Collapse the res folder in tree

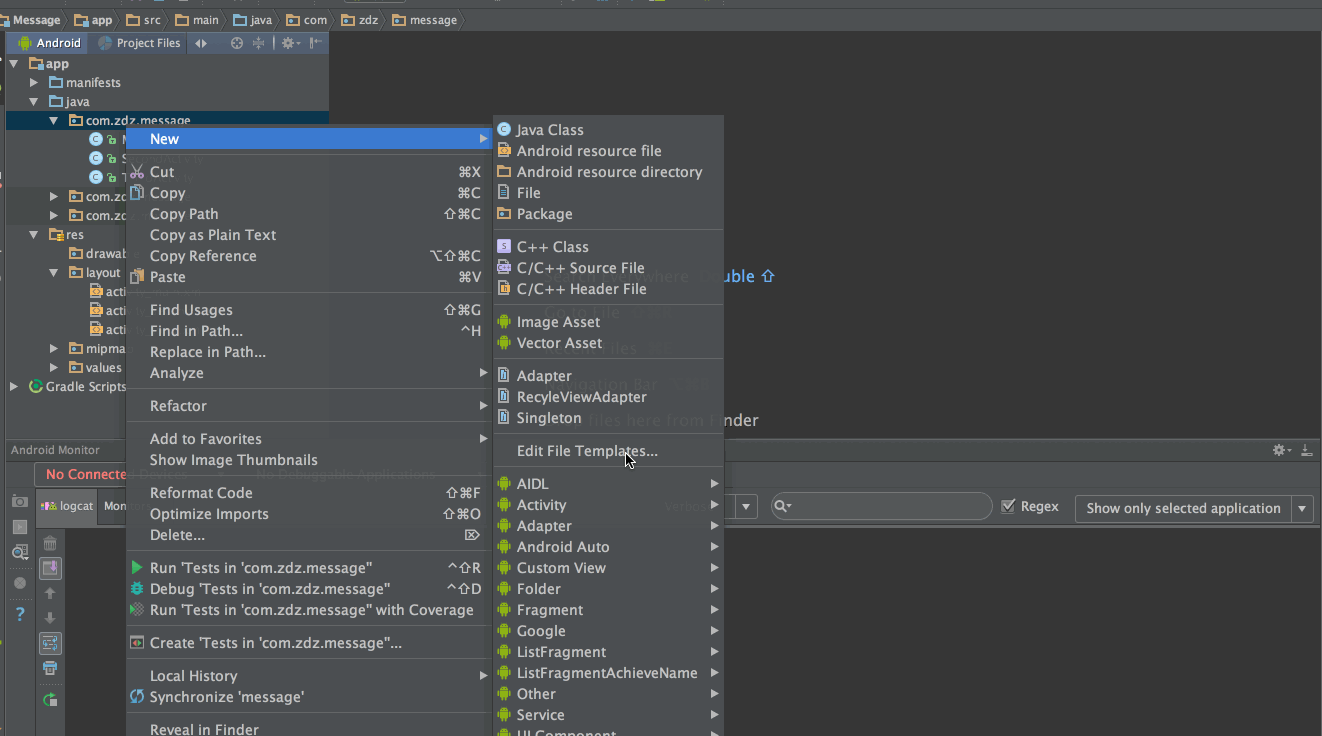pos(34,235)
